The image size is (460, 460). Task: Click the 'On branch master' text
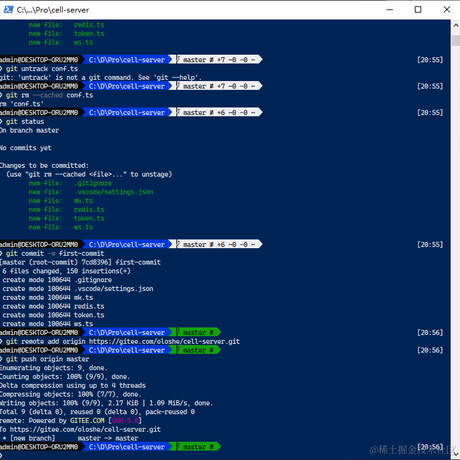pos(29,130)
